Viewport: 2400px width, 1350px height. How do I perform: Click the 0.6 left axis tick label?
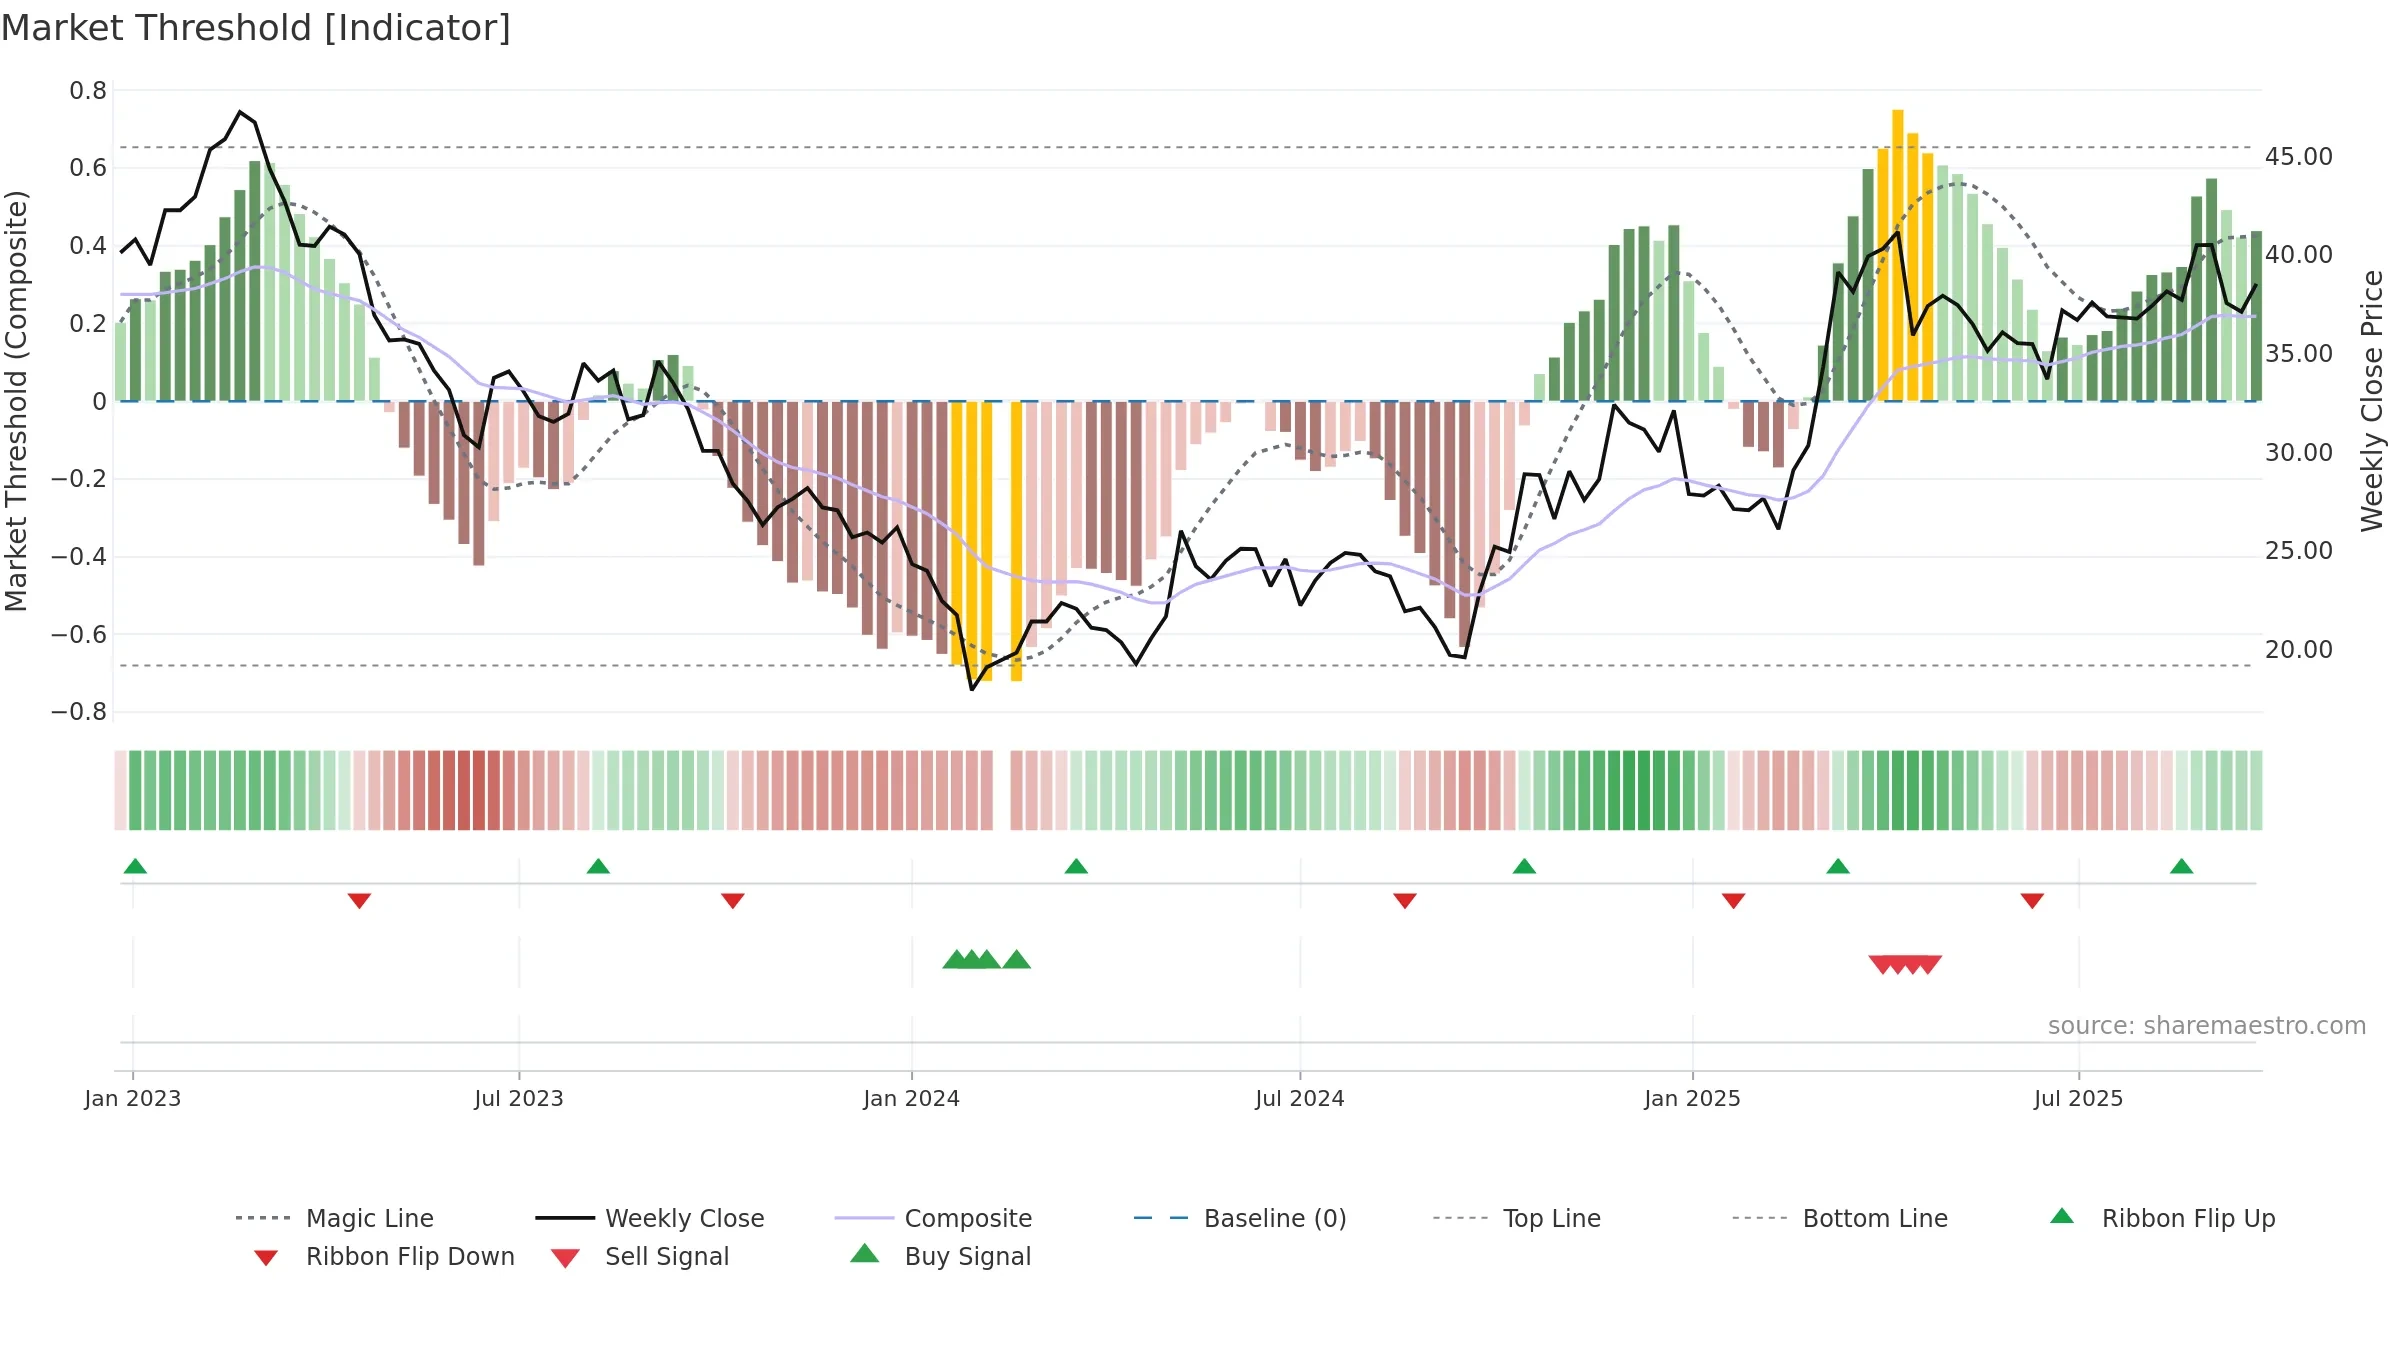click(88, 167)
